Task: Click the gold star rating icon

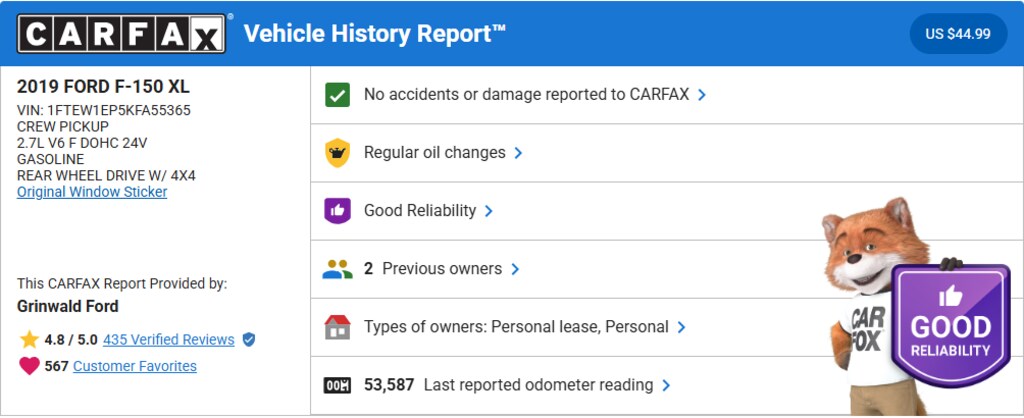Action: pyautogui.click(x=29, y=340)
